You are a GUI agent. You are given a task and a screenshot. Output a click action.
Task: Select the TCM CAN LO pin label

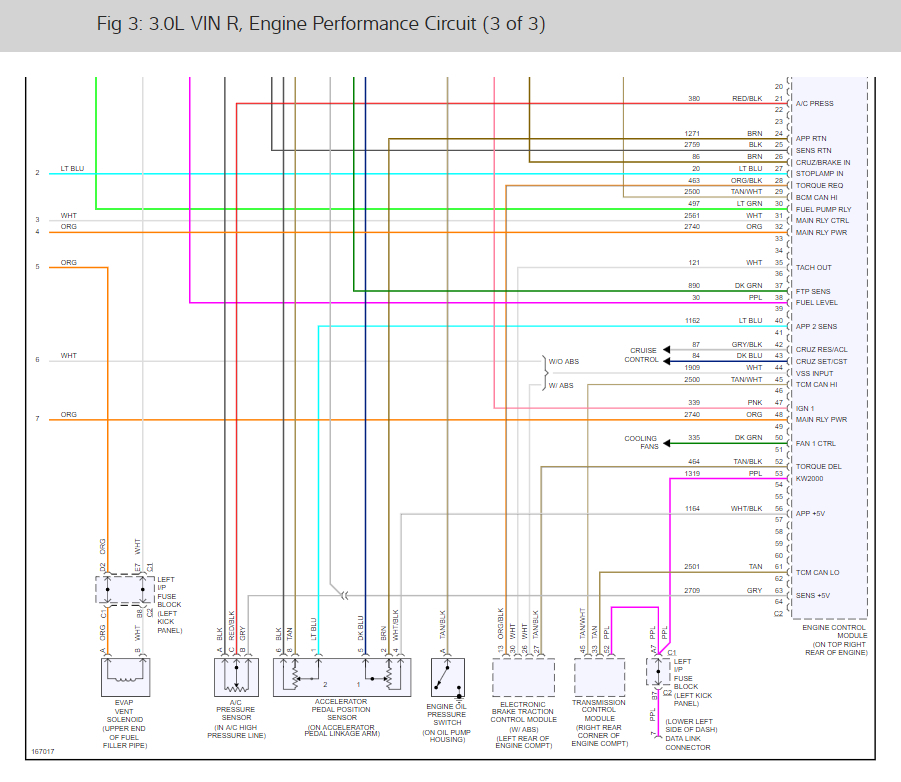[817, 572]
